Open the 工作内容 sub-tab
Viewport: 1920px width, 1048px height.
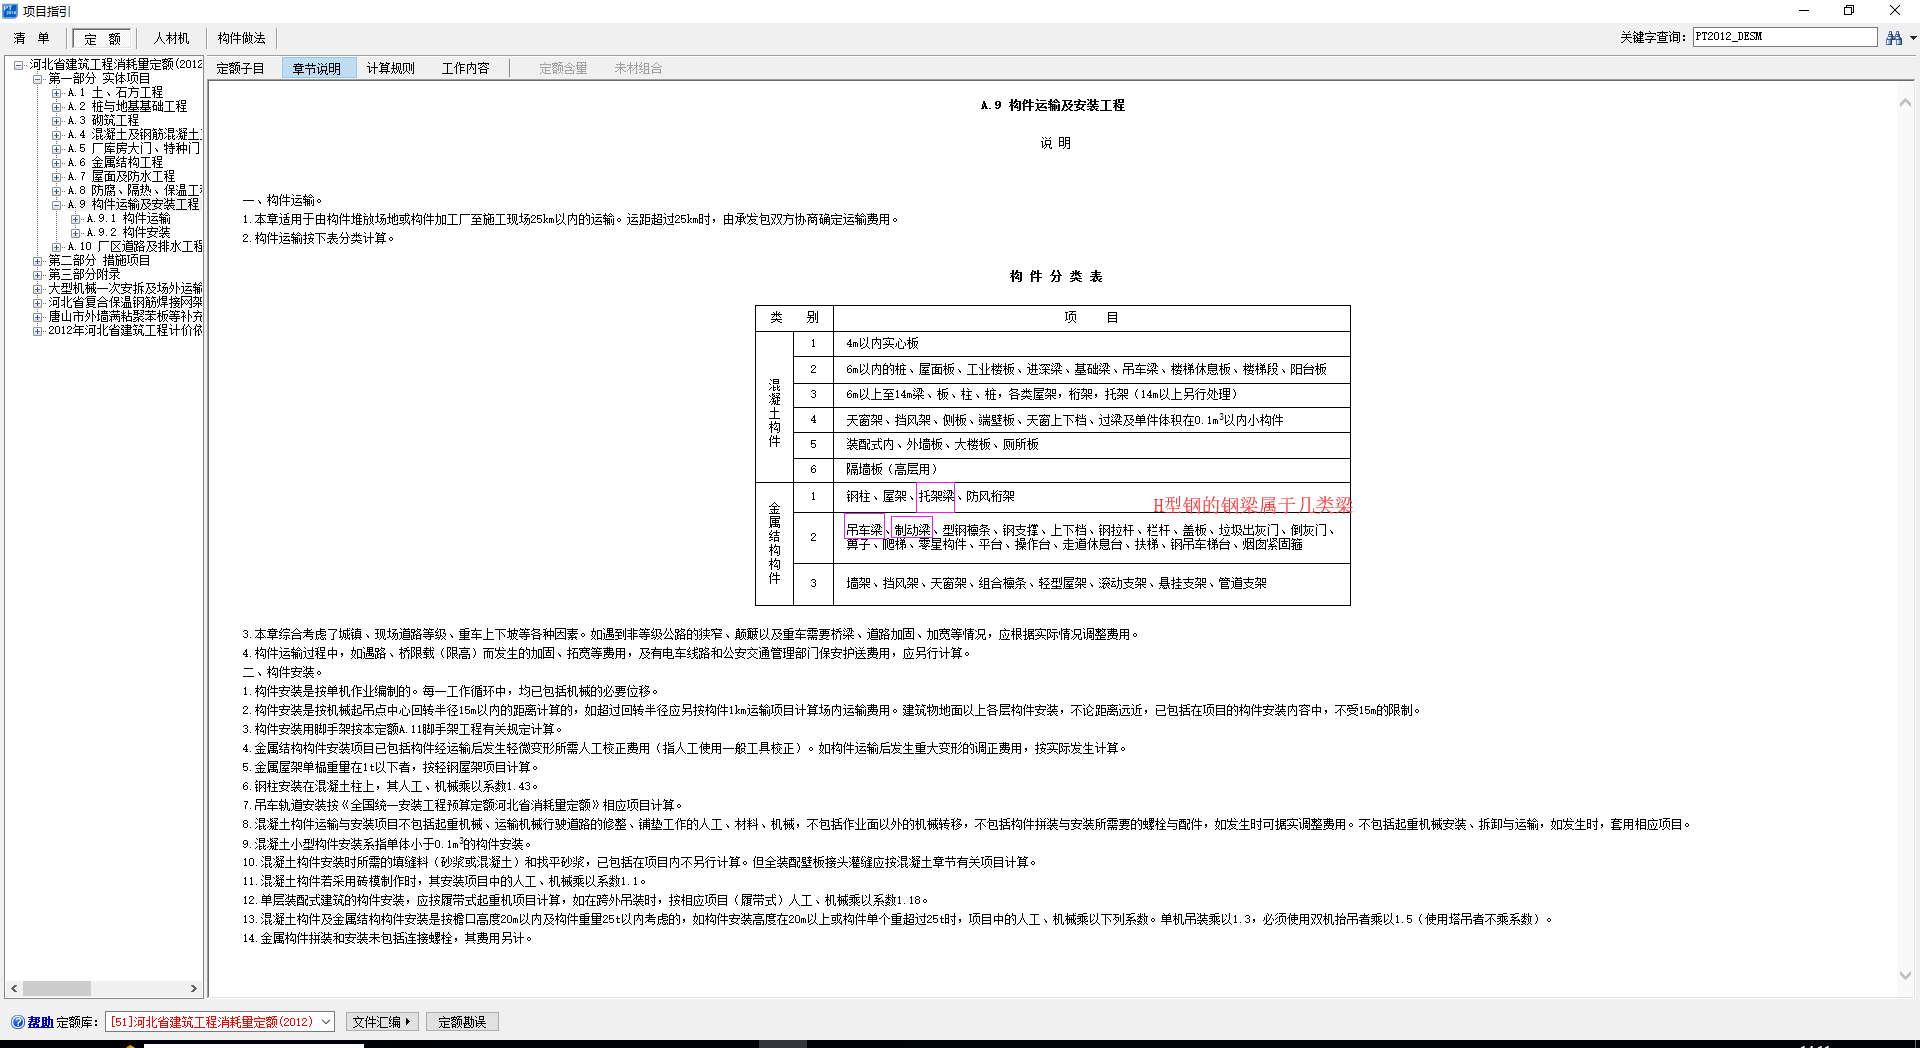[466, 69]
